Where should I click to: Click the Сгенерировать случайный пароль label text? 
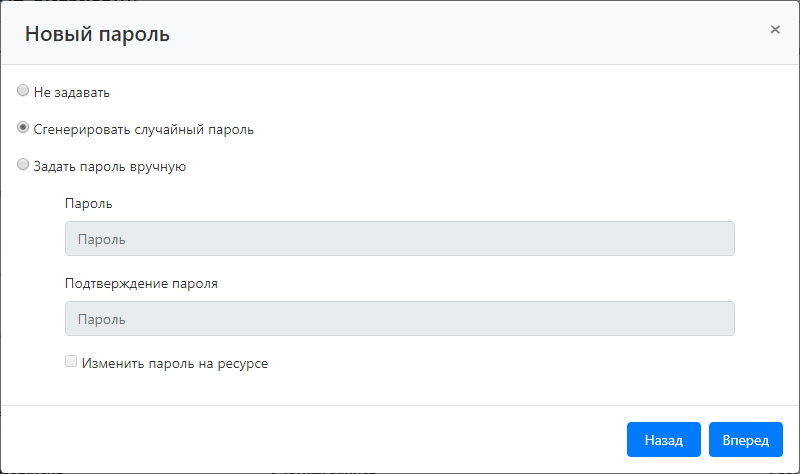(143, 129)
